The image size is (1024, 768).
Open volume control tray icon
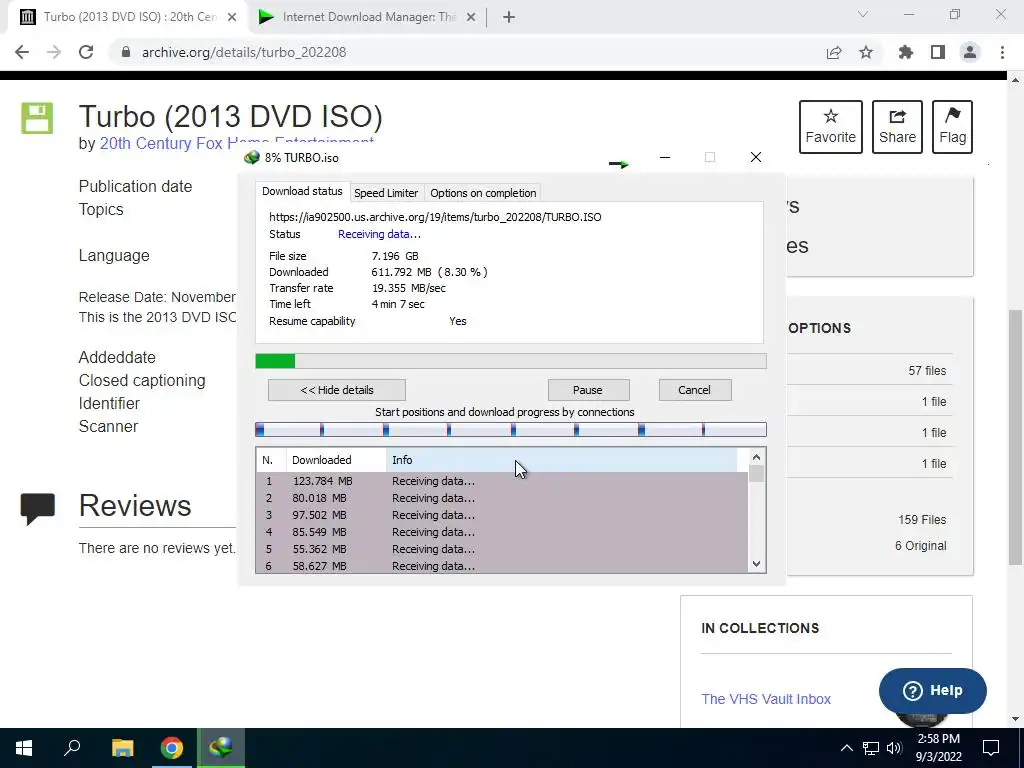pyautogui.click(x=894, y=748)
